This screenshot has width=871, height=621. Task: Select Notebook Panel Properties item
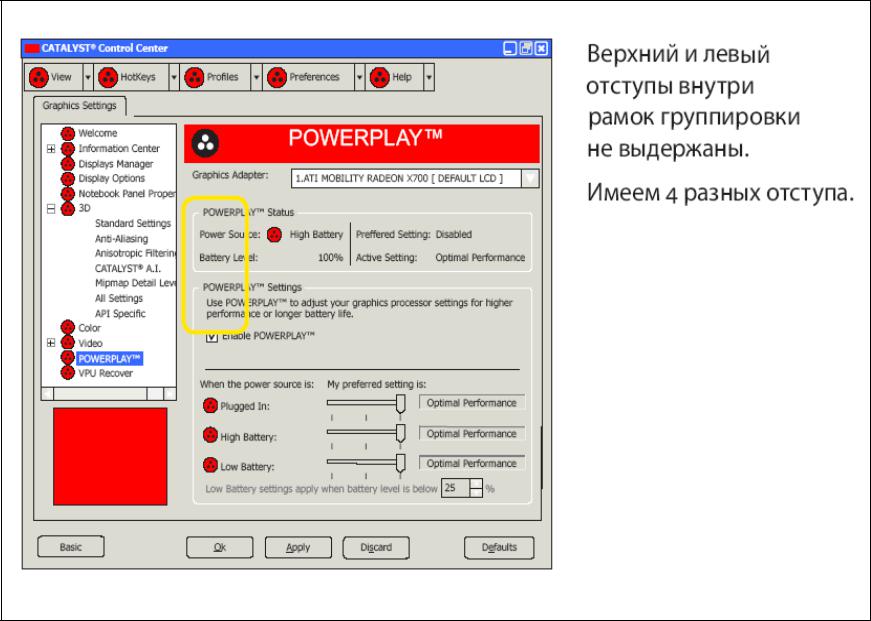127,194
